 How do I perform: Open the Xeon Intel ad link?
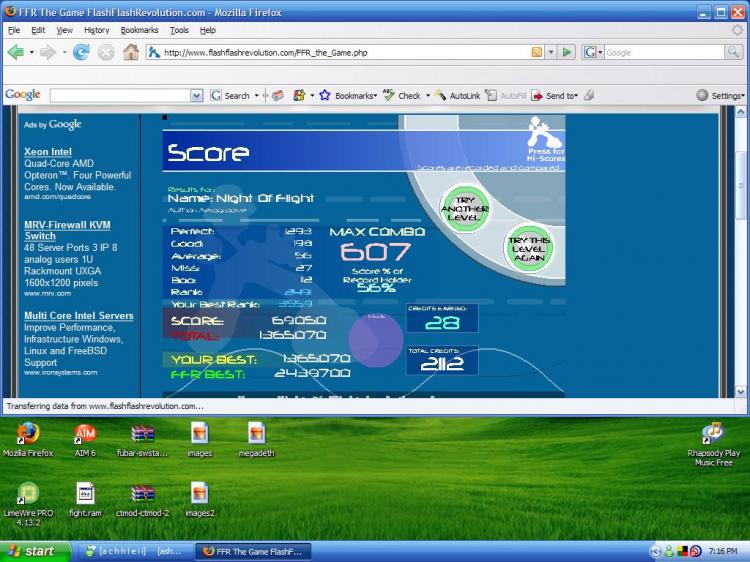coord(48,152)
